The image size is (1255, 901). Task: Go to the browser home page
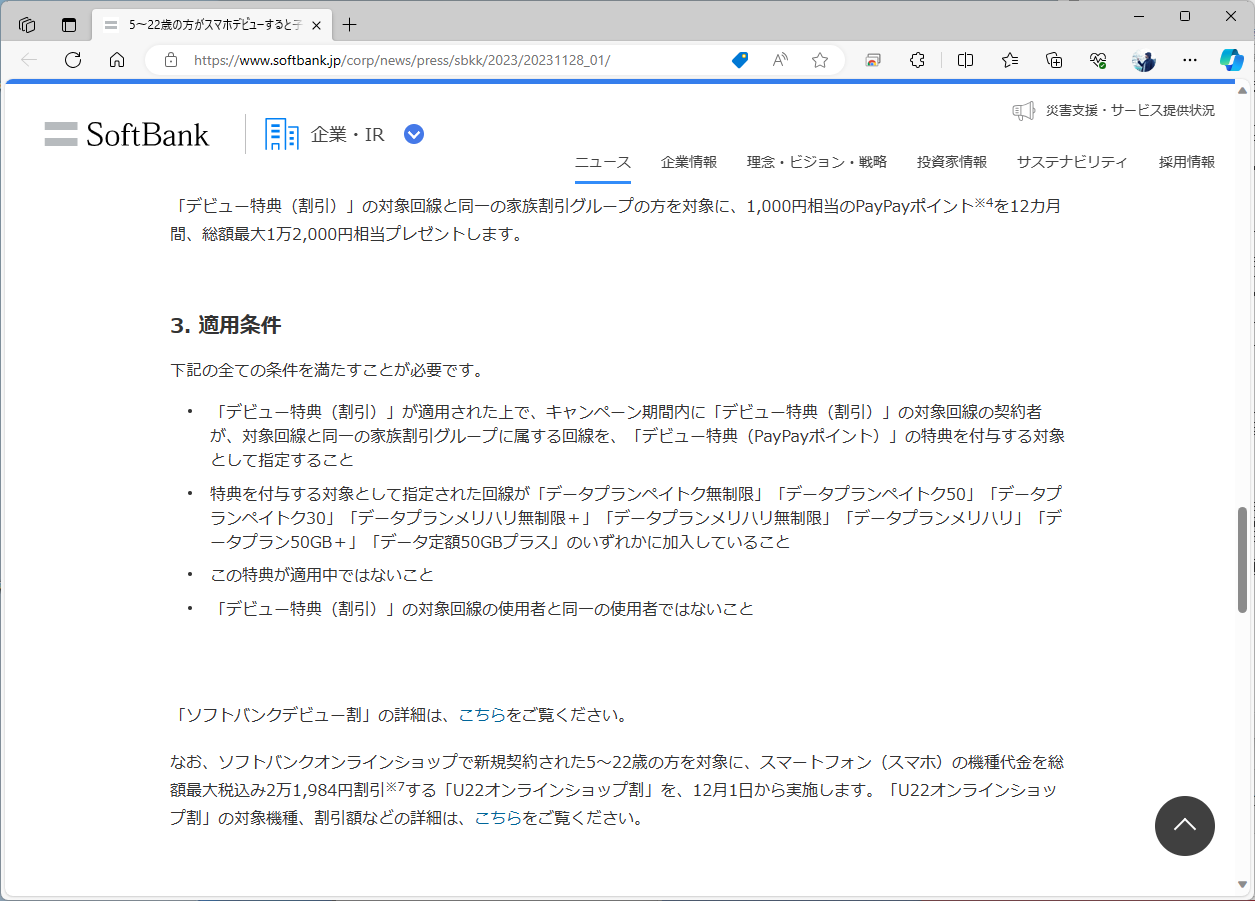pos(117,60)
